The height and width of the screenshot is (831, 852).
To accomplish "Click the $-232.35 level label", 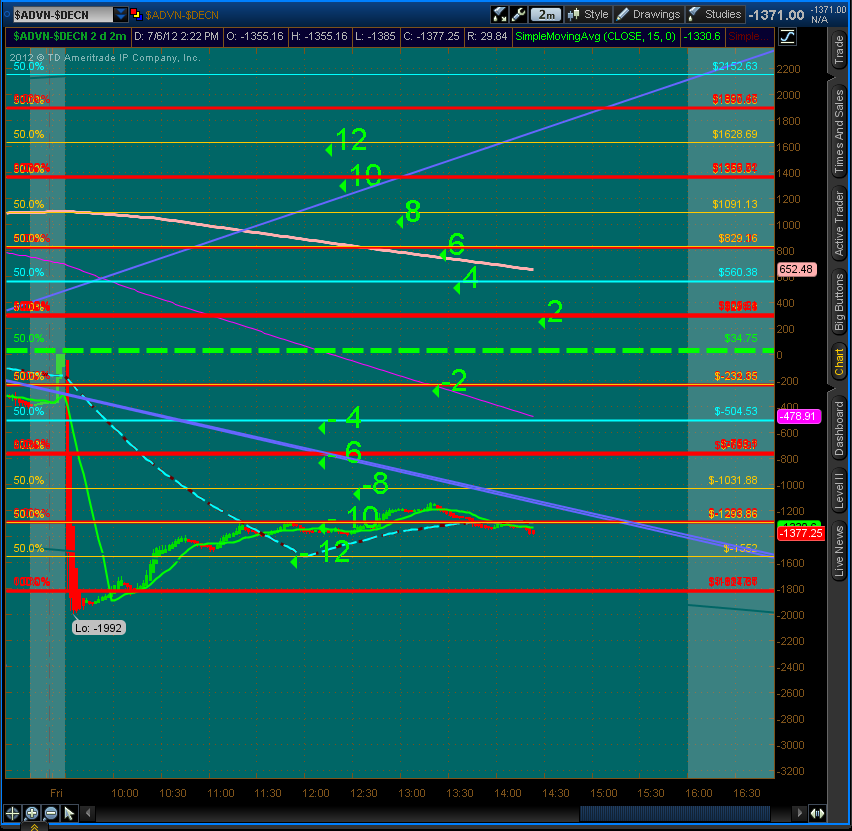I will 736,376.
